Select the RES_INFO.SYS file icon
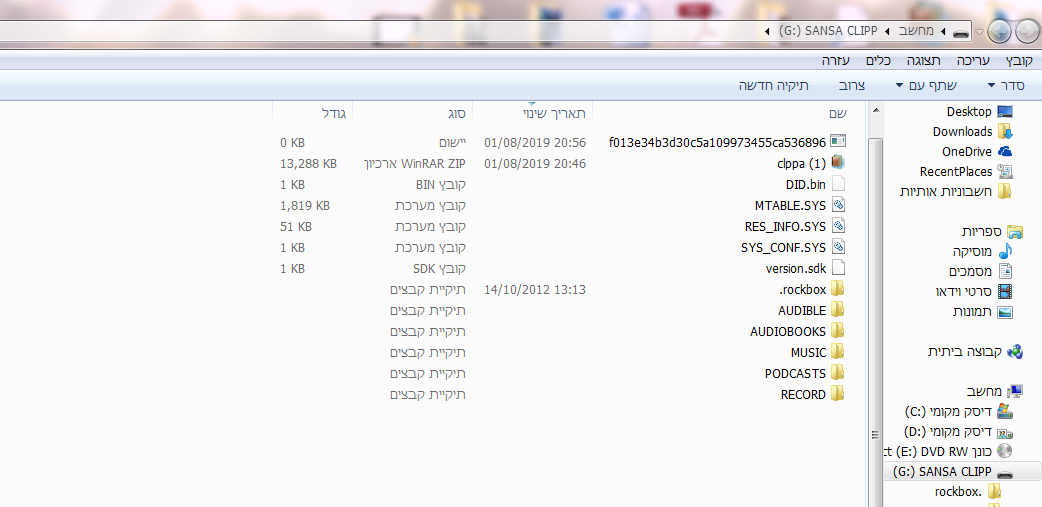The height and width of the screenshot is (507, 1042). pyautogui.click(x=838, y=226)
